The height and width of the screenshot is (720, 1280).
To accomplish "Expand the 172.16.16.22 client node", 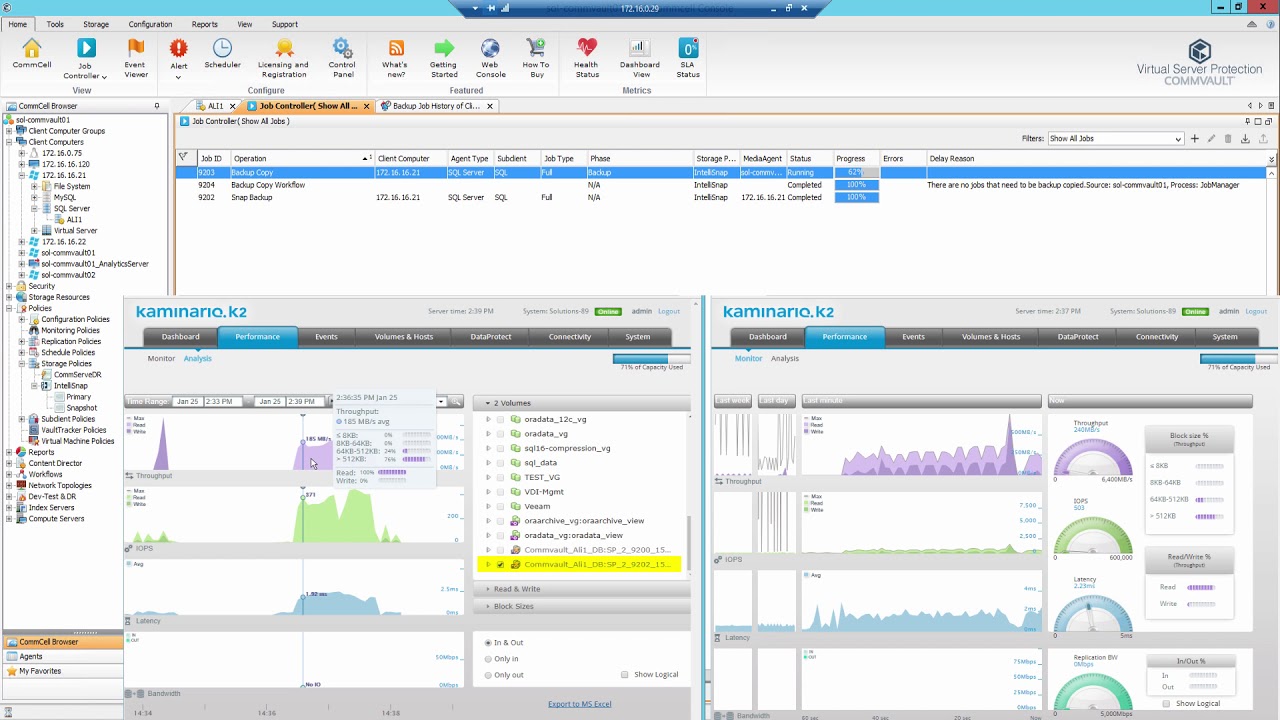I will click(x=21, y=242).
